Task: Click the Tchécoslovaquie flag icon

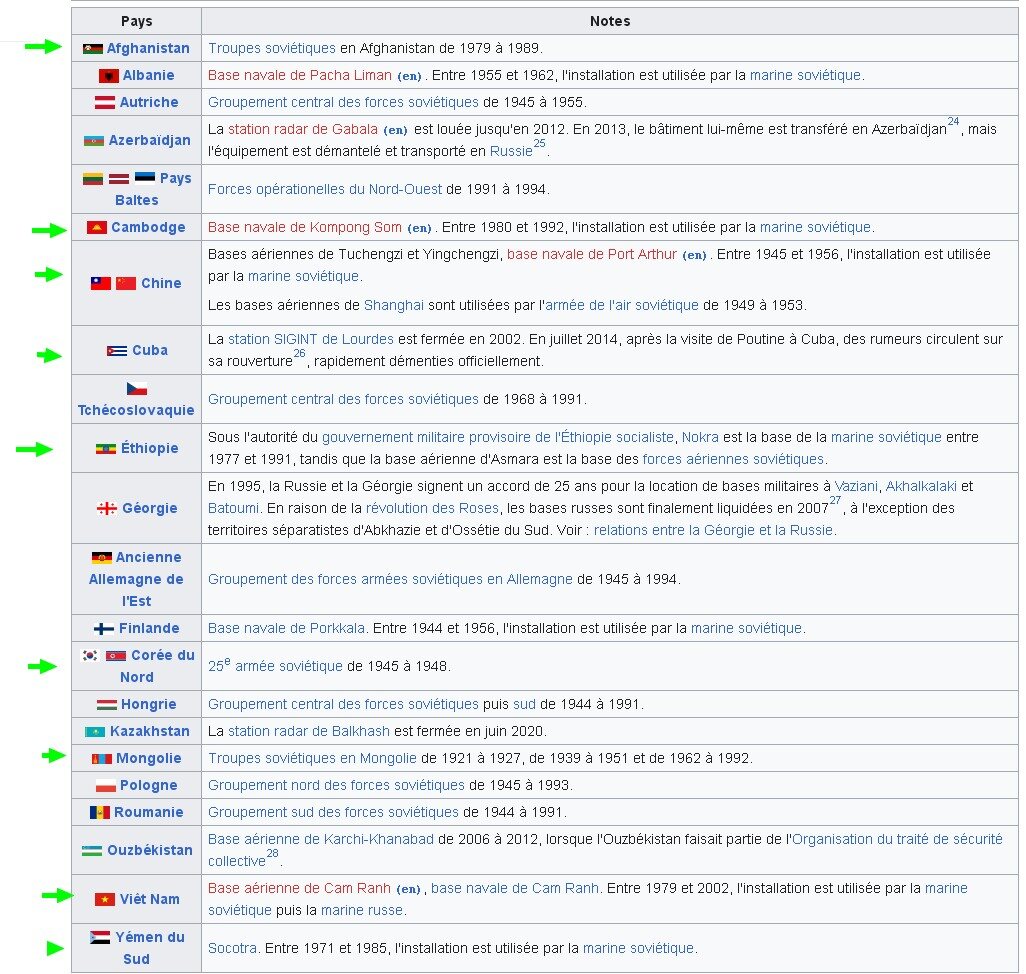Action: (137, 389)
